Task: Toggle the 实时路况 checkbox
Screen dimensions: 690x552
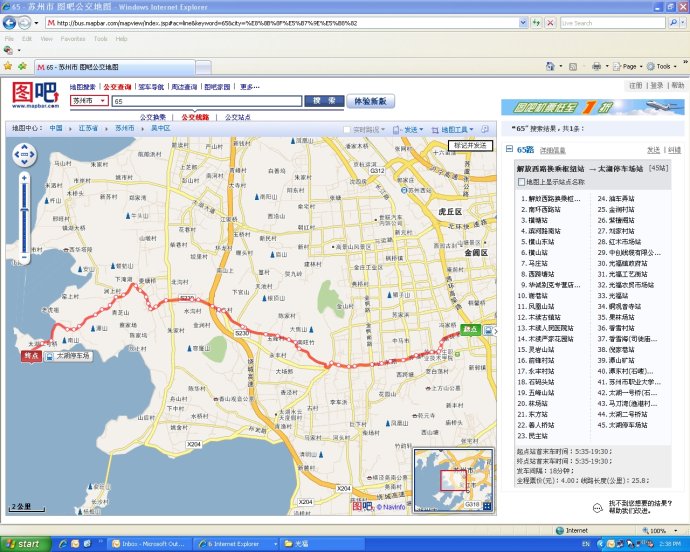Action: point(348,129)
